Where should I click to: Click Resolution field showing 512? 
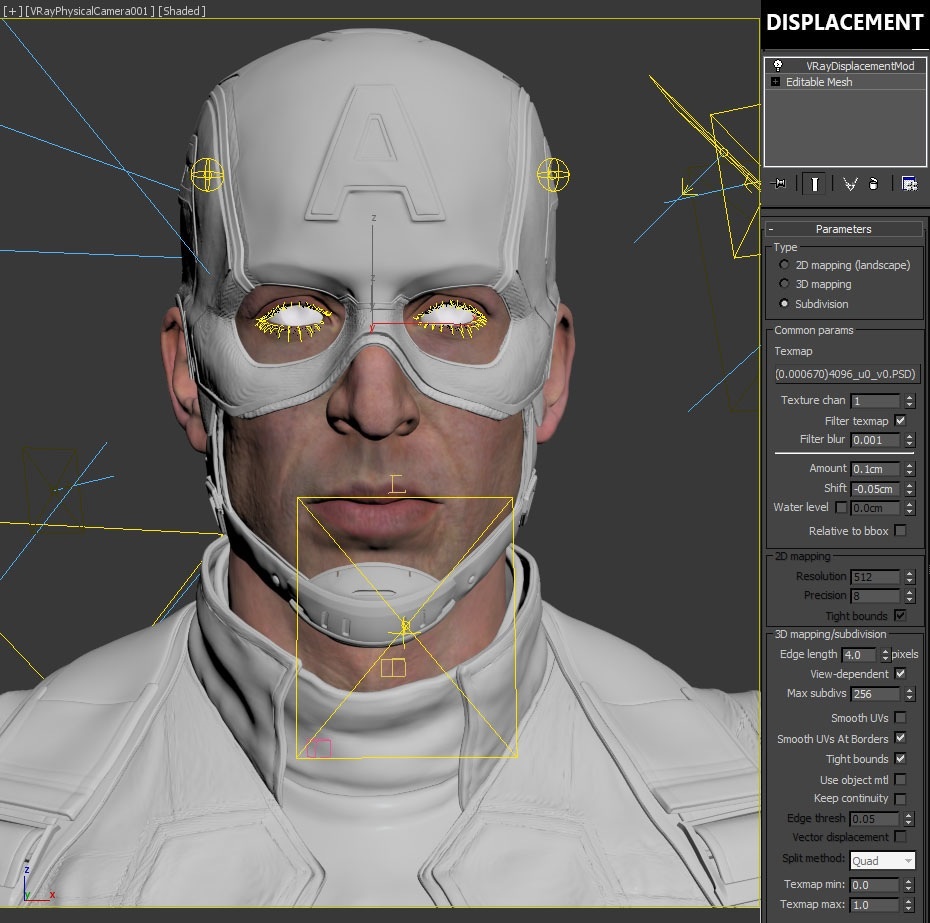(x=875, y=577)
